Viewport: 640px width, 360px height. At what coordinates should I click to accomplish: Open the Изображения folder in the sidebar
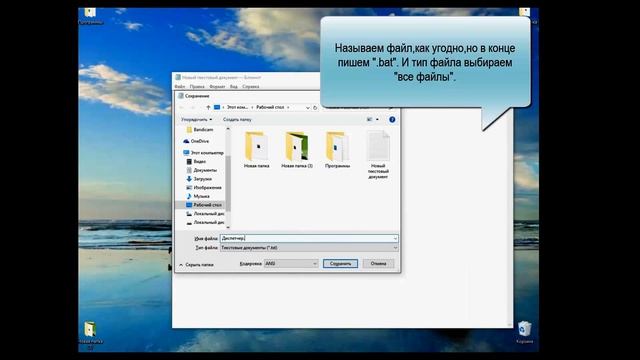(204, 188)
